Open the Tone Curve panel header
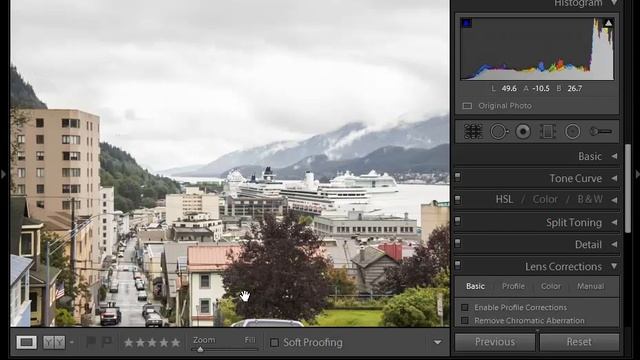 point(537,178)
